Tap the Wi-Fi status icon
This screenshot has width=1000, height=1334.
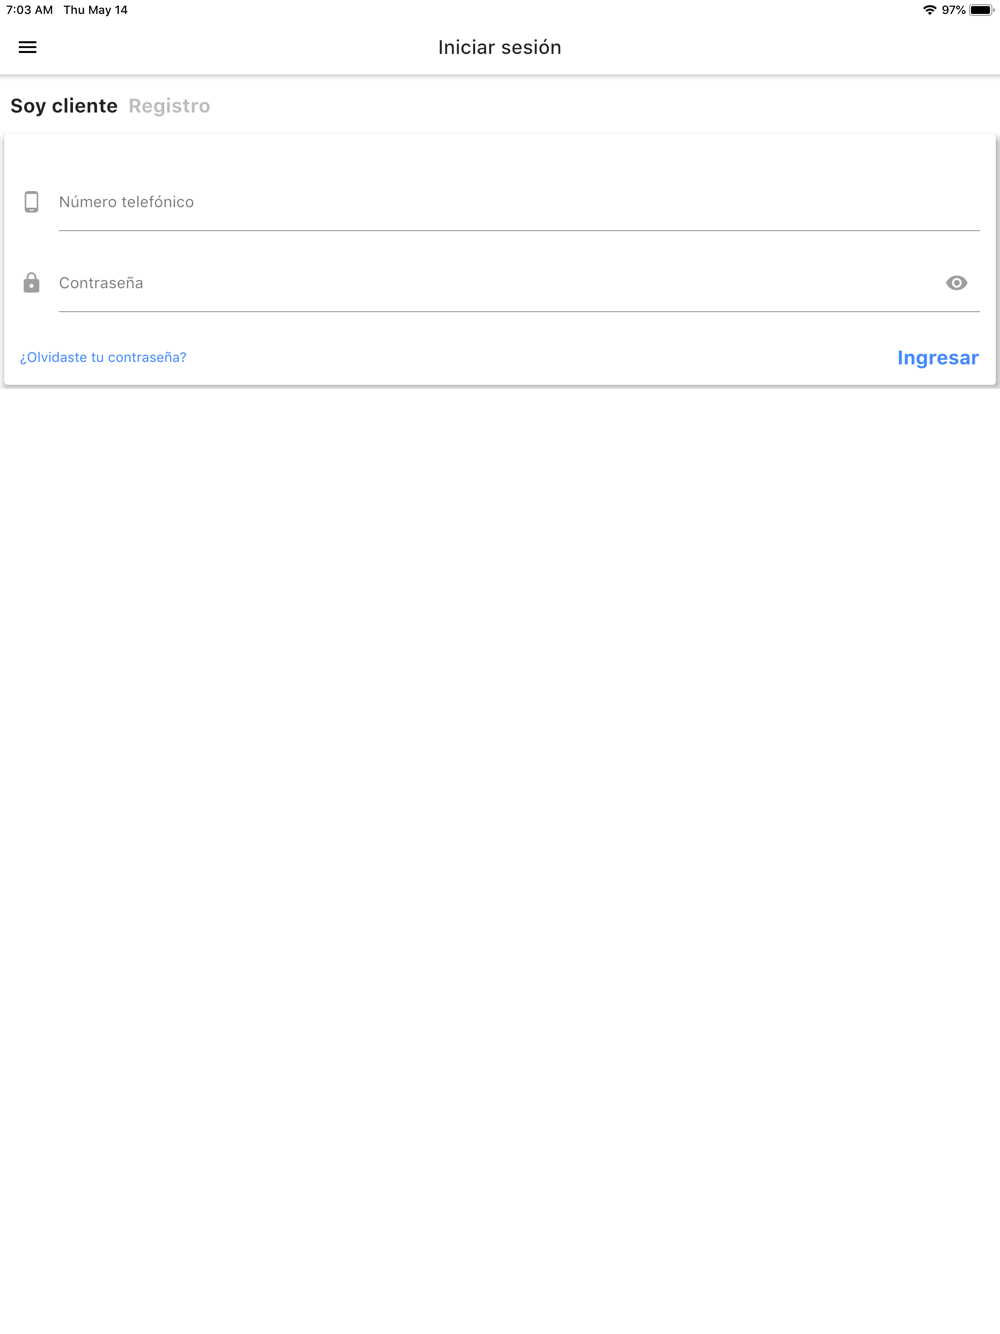pyautogui.click(x=930, y=10)
